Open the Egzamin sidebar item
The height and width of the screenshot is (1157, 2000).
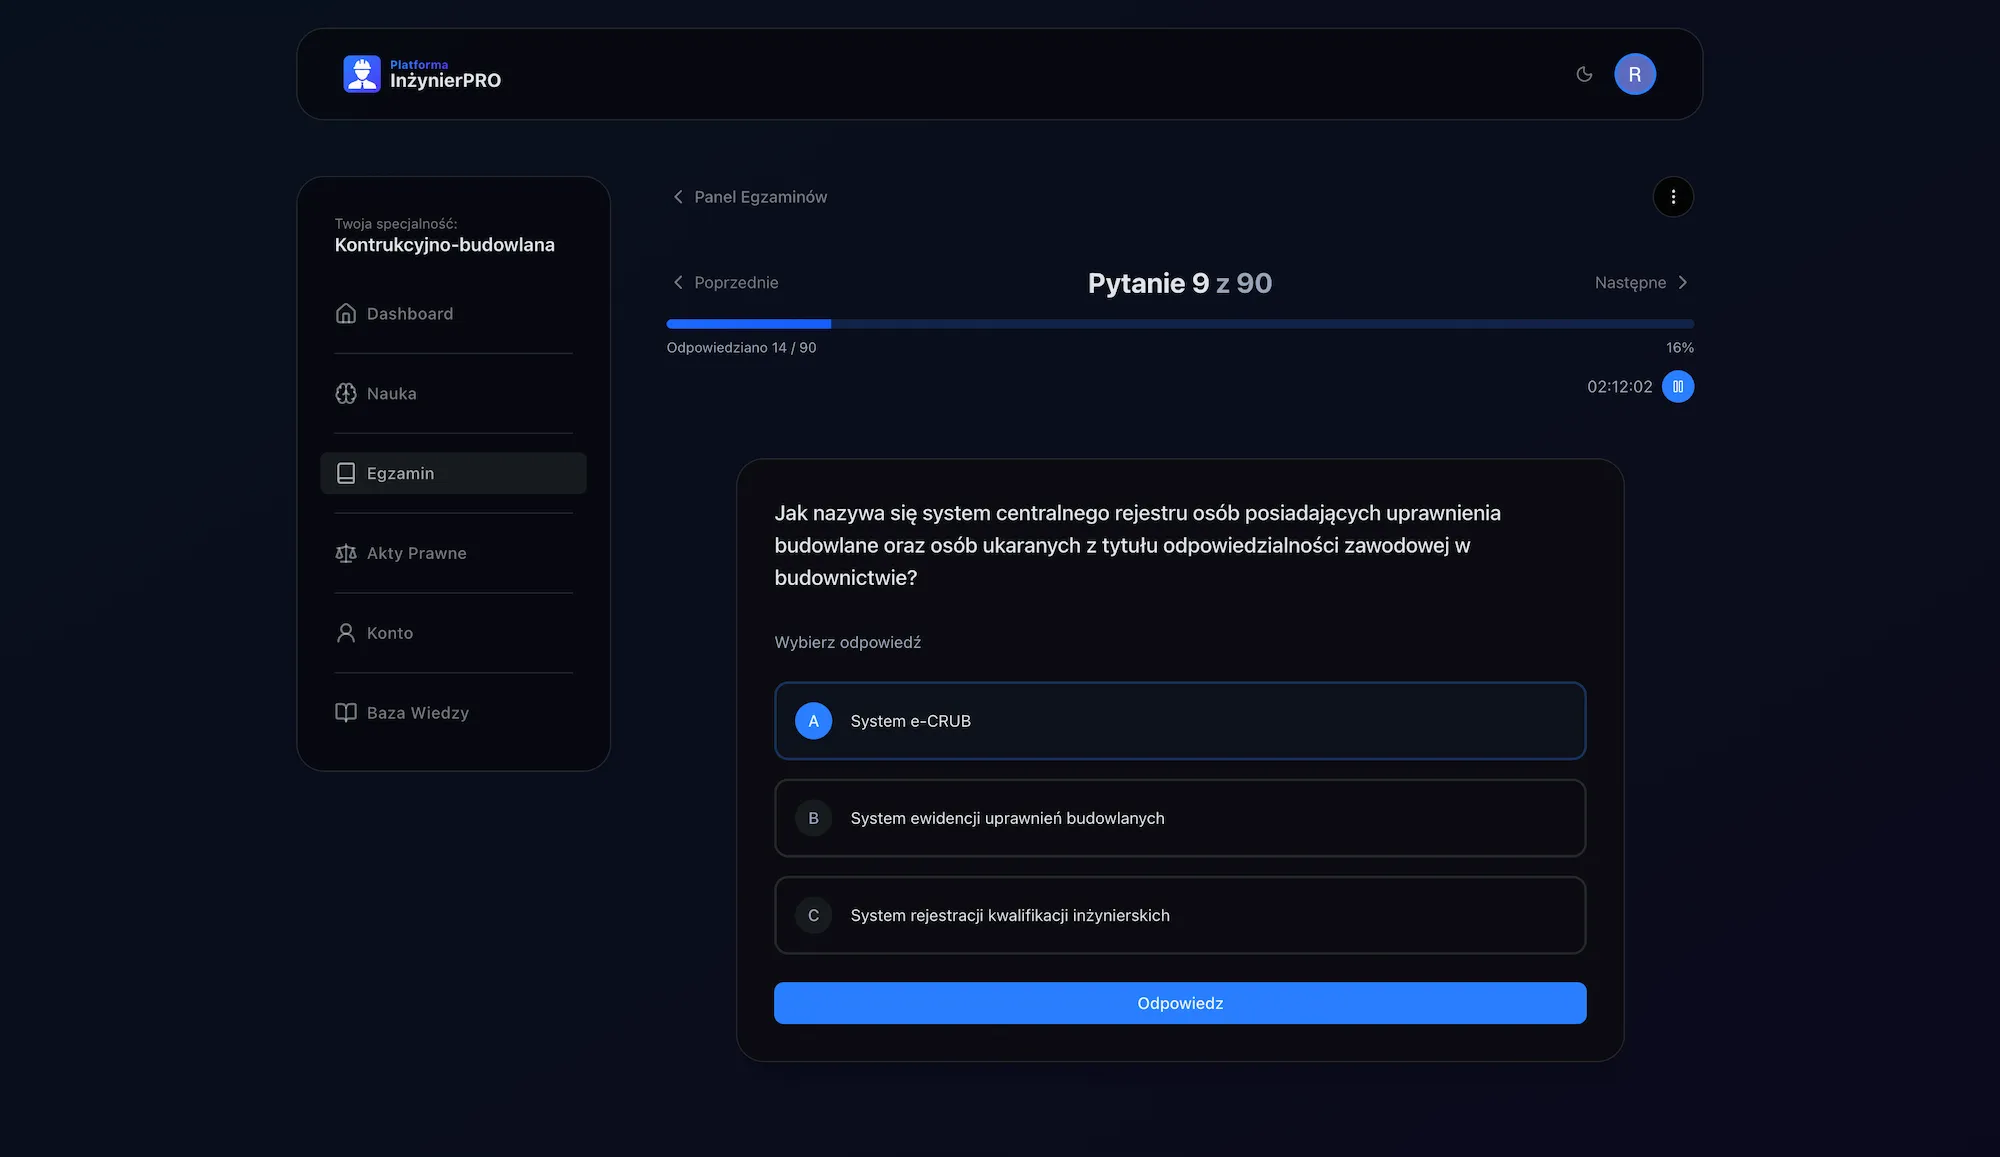point(453,473)
